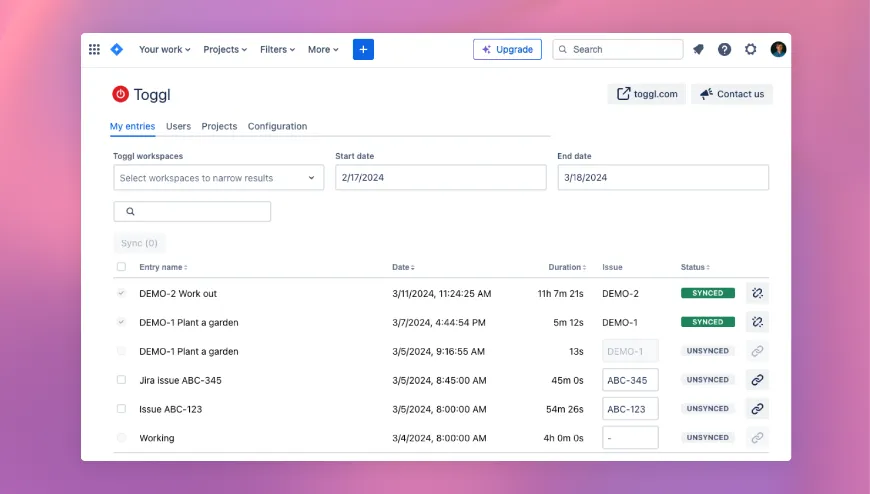Toggle the select-all checkbox in table header
This screenshot has width=870, height=494.
121,267
